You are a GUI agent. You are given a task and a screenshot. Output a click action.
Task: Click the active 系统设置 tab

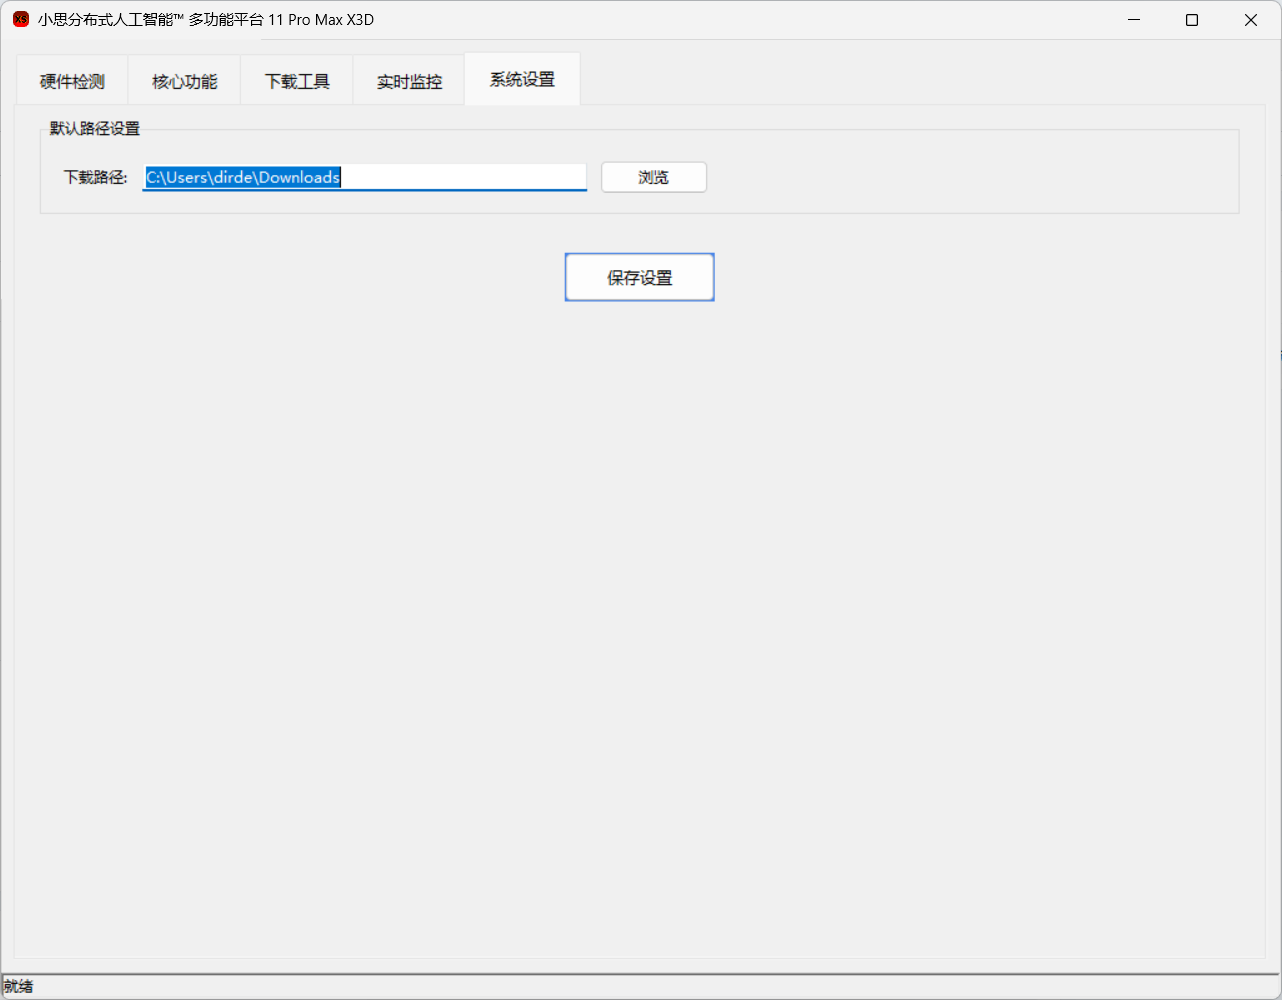pos(522,80)
